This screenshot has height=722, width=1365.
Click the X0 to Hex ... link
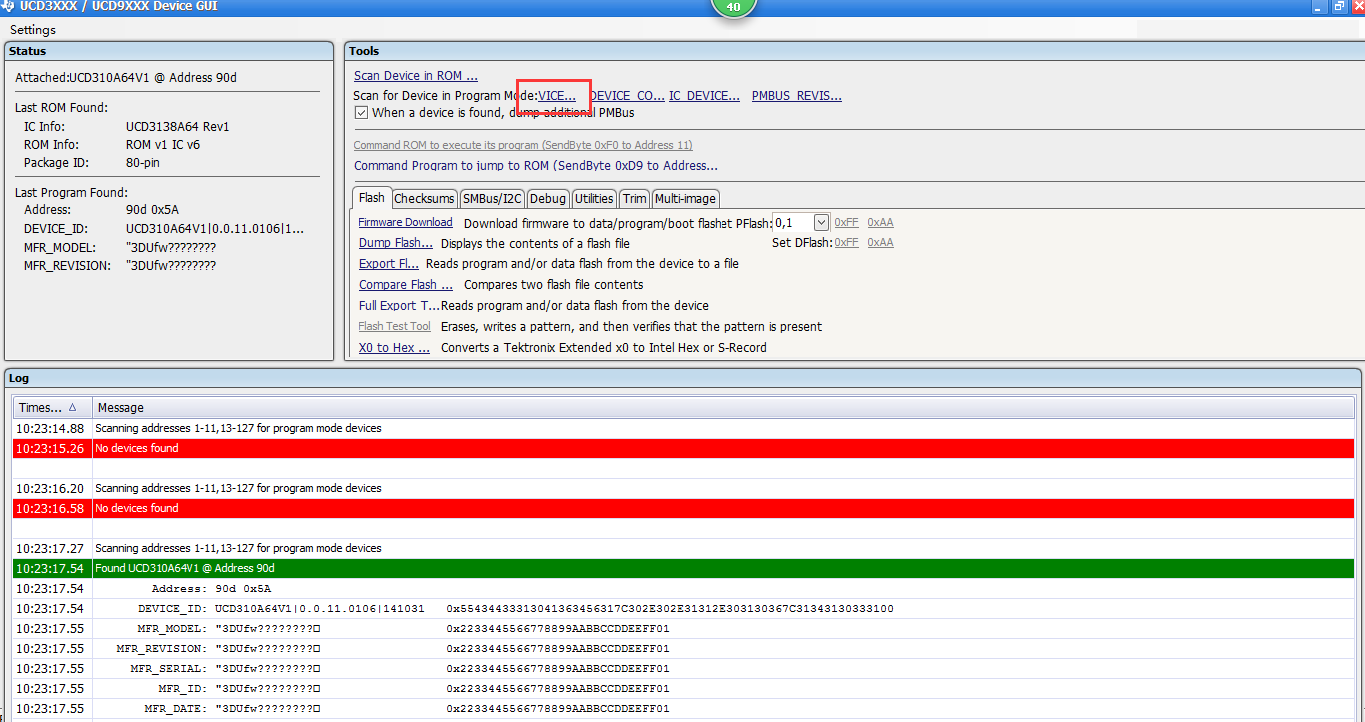pos(395,348)
